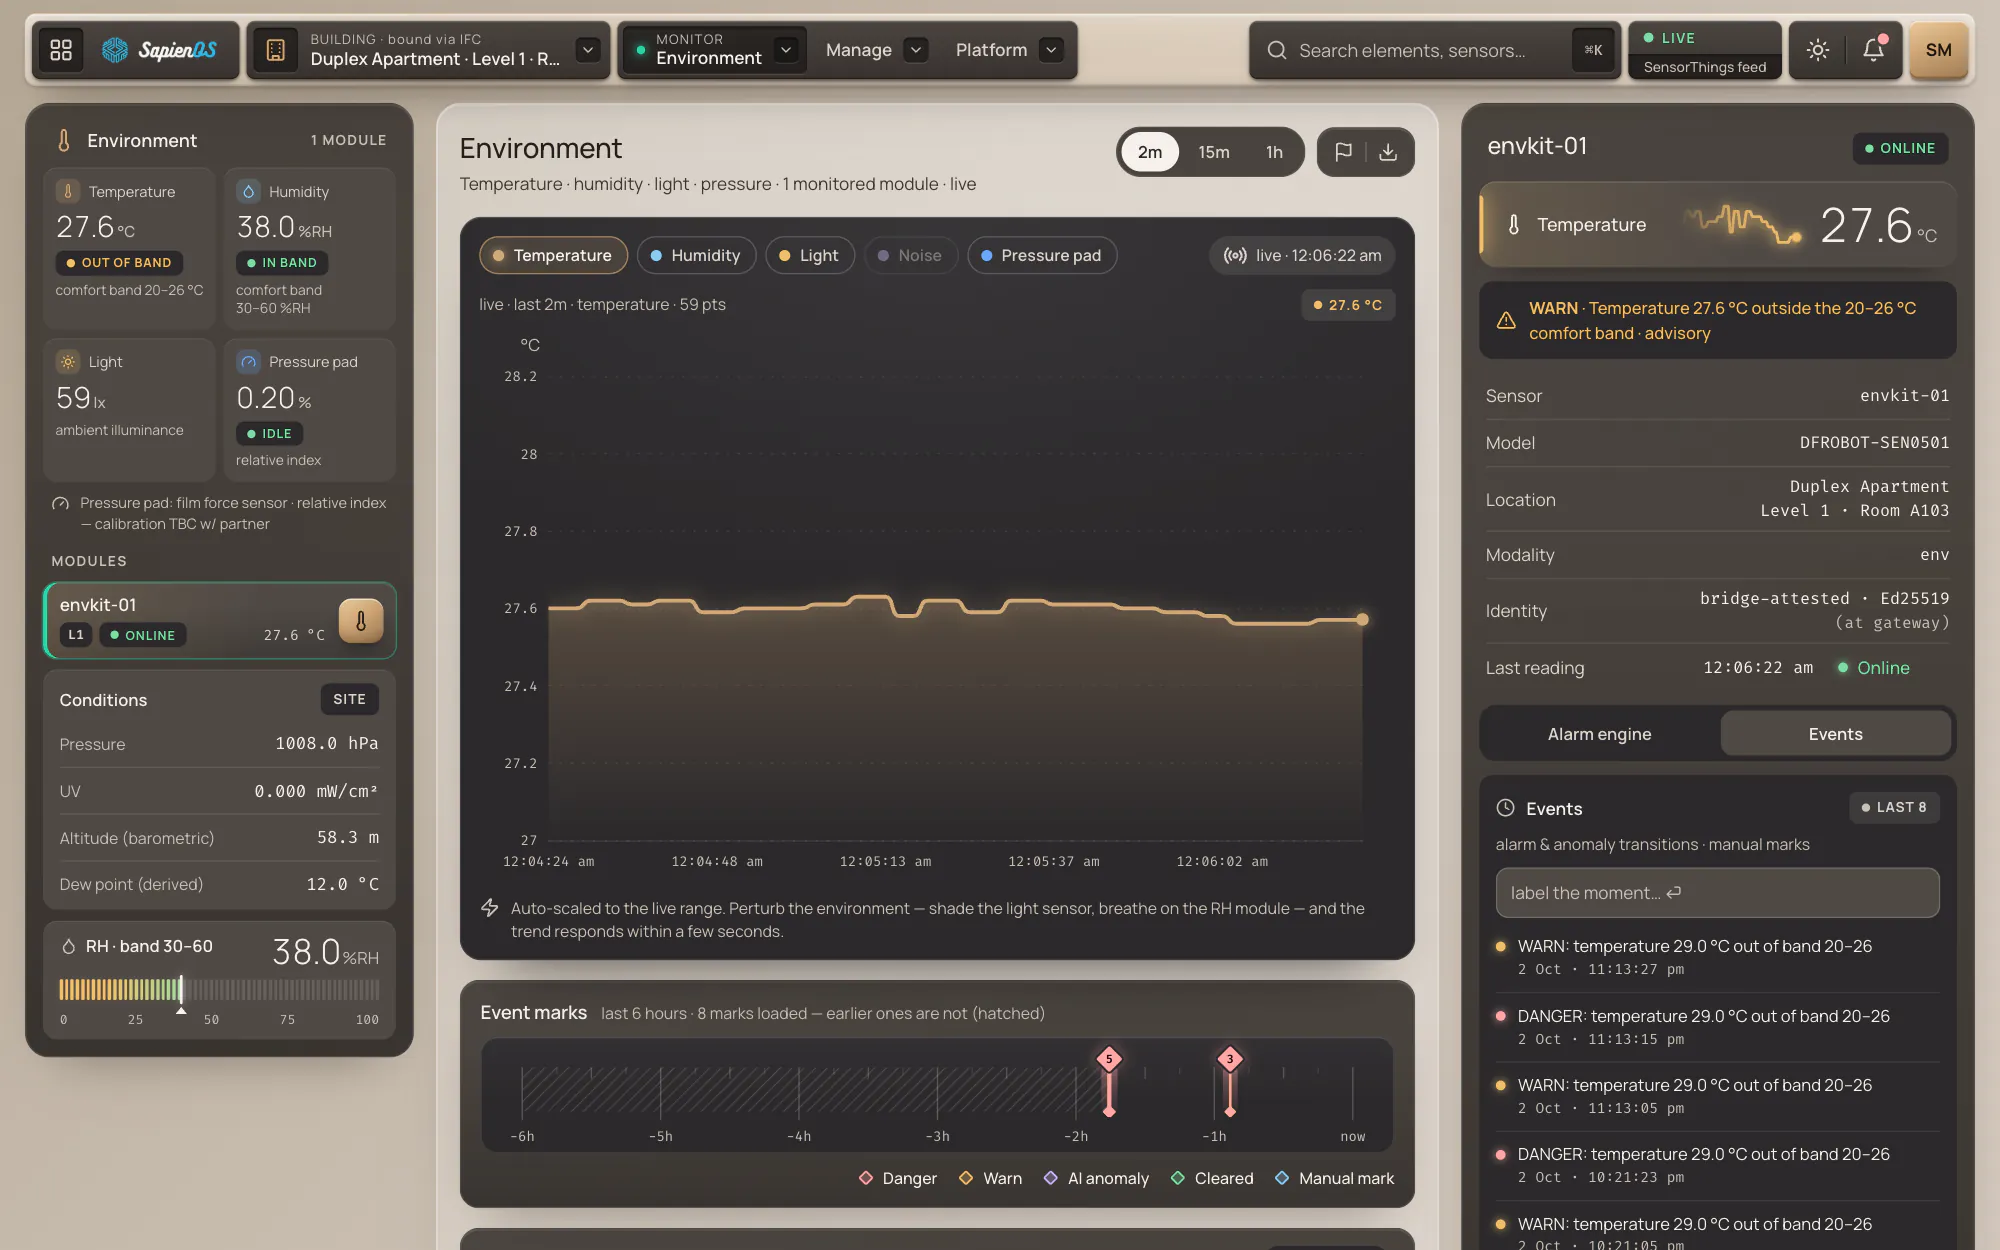Click timeline marker with 5 events
Viewport: 2000px width, 1250px height.
1108,1059
